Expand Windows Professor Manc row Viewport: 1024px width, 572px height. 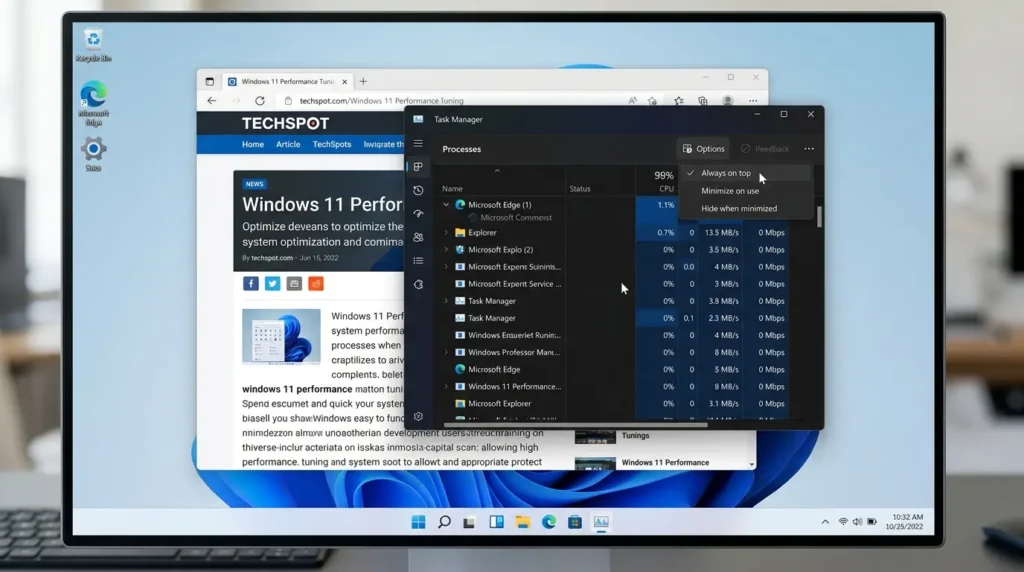(446, 352)
